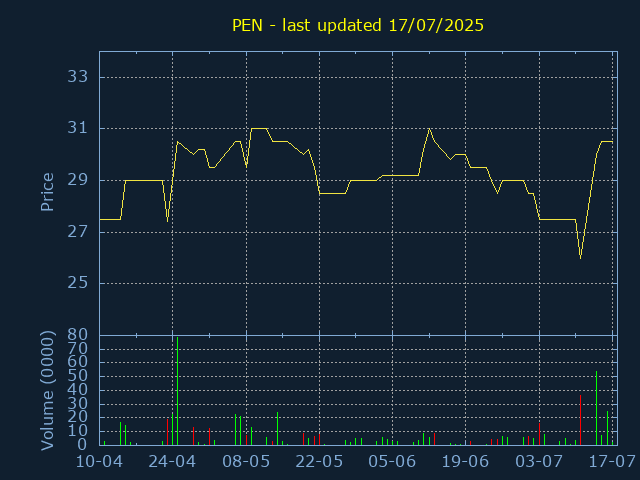
Task: Click the 24-04 date label
Action: 172,462
